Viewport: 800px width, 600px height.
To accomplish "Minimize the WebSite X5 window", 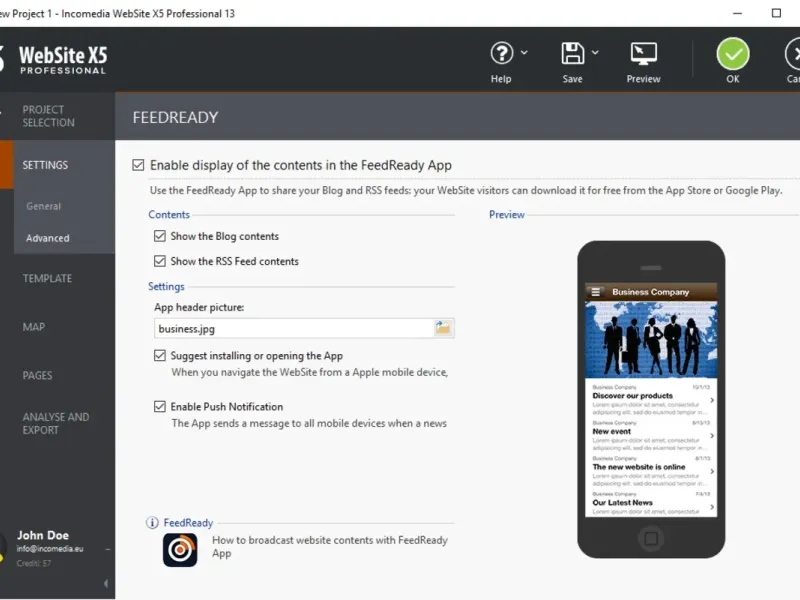I will point(737,13).
